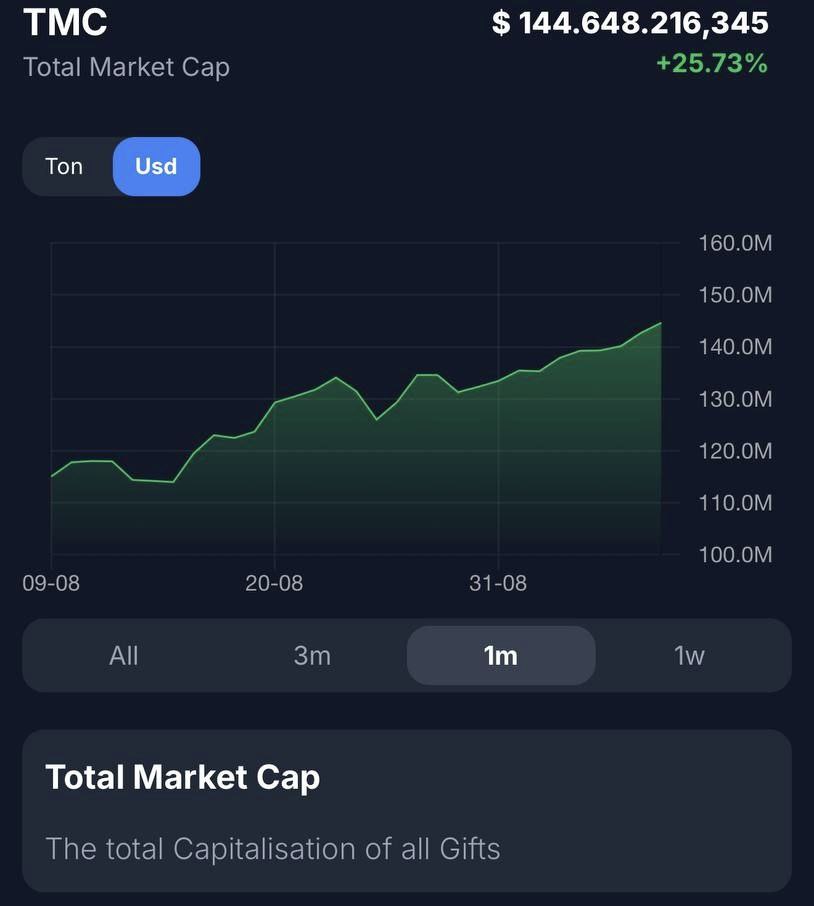Screen dimensions: 814x906
Task: Show the All time range
Action: tap(124, 655)
